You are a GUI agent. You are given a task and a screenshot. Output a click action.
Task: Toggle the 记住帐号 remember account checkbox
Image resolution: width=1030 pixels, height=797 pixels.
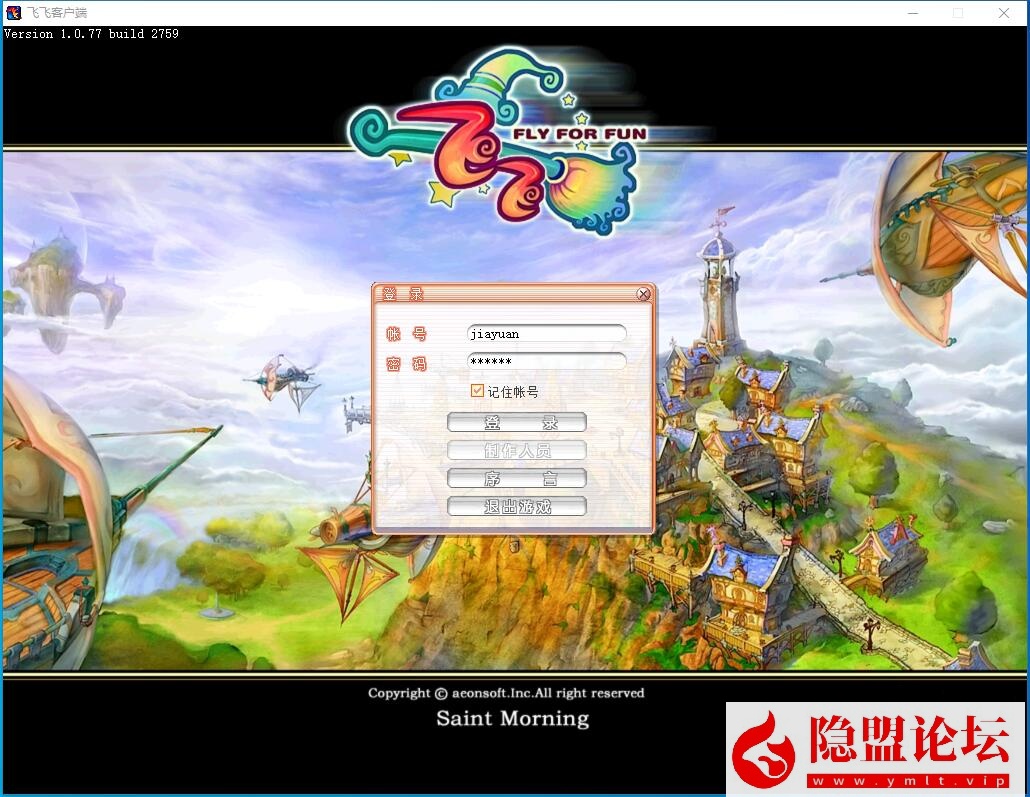coord(478,391)
